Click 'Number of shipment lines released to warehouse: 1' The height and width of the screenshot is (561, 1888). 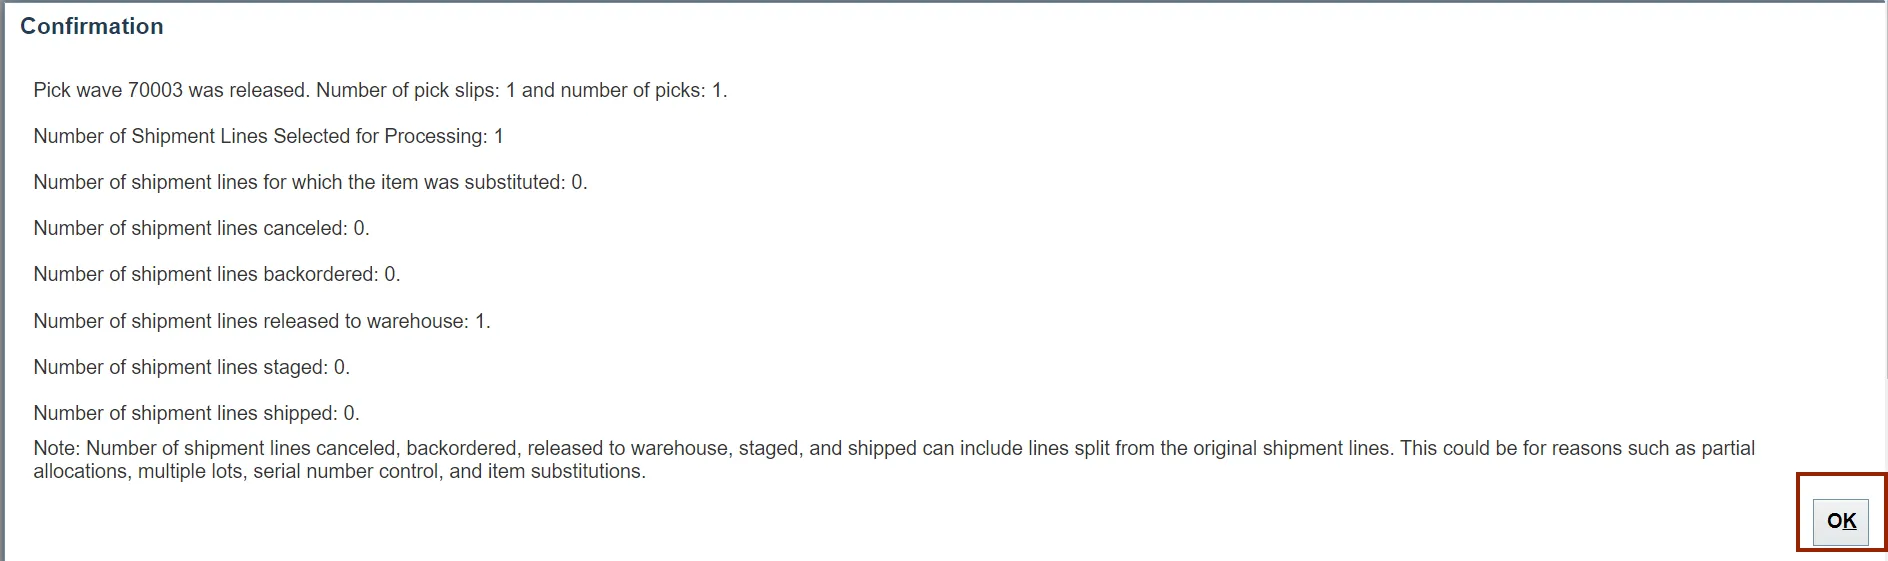coord(262,321)
